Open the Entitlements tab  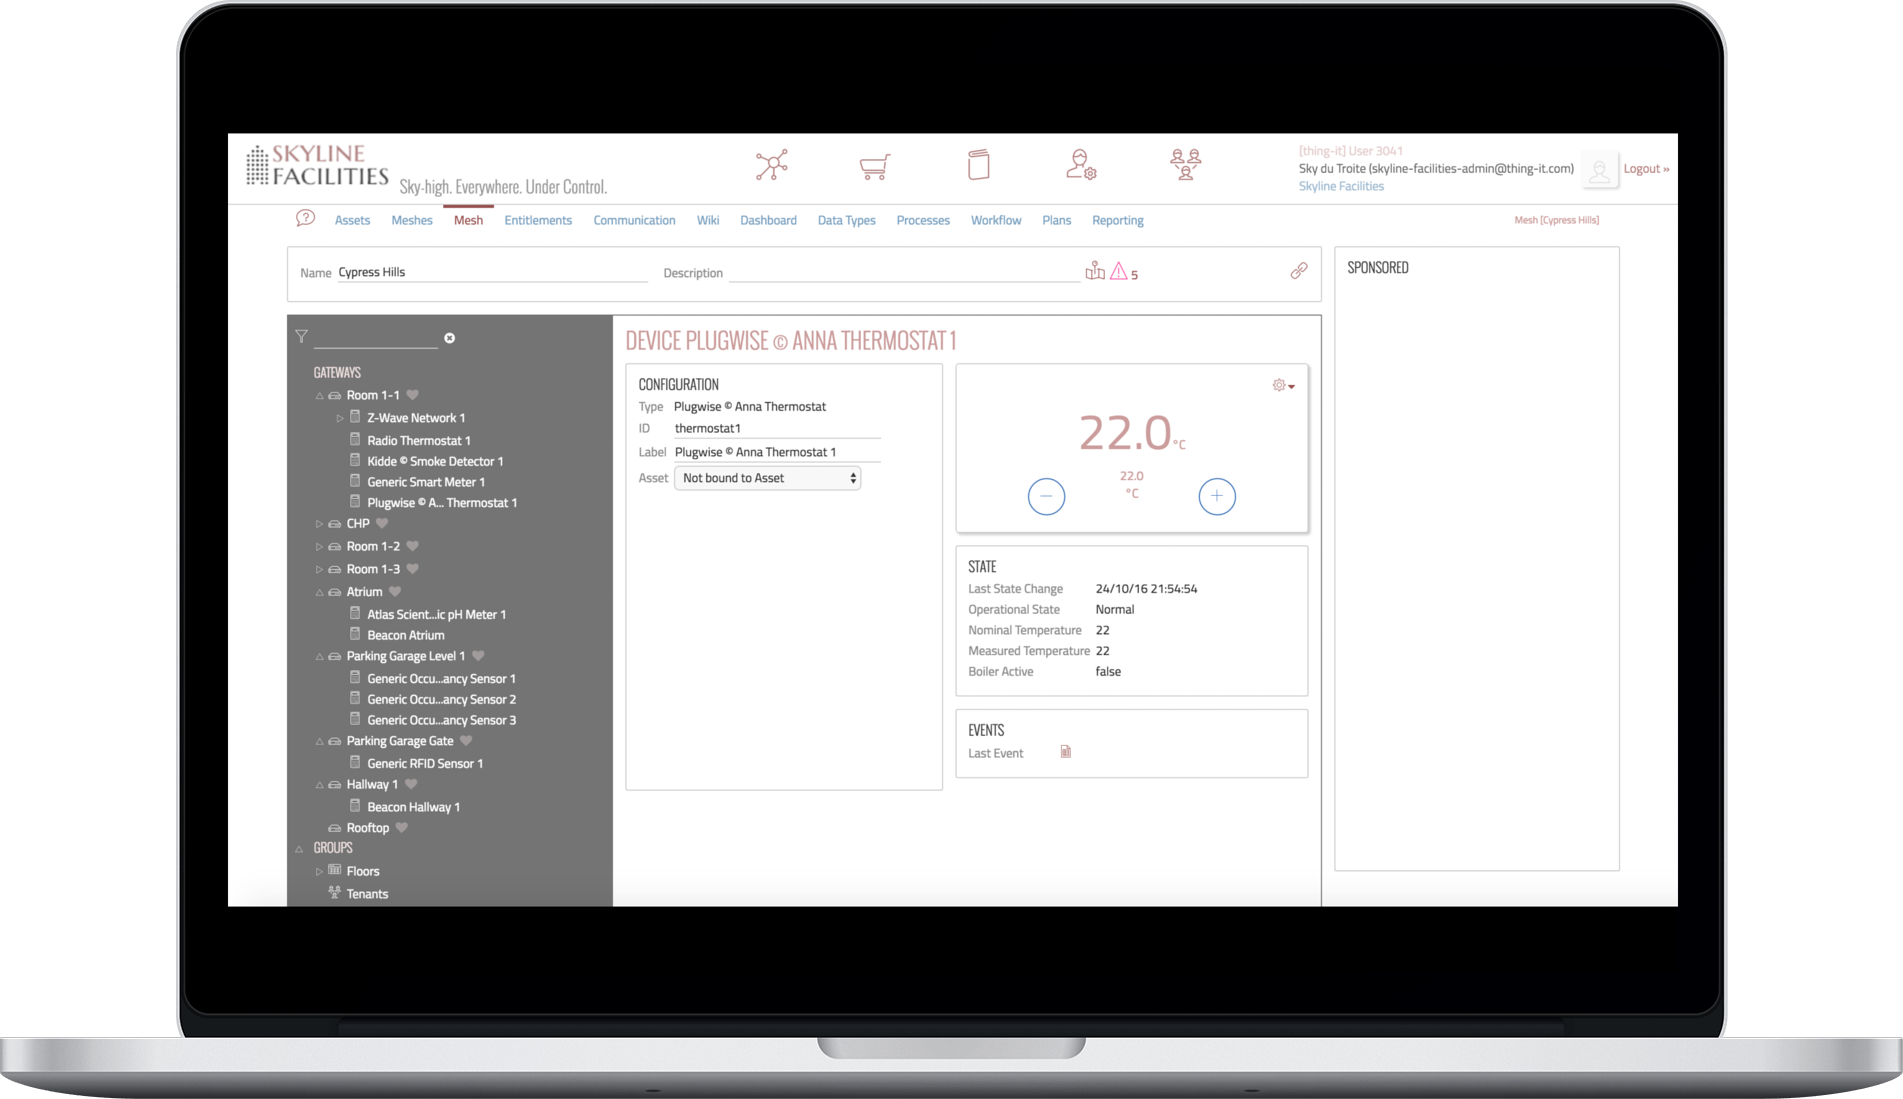coord(537,220)
